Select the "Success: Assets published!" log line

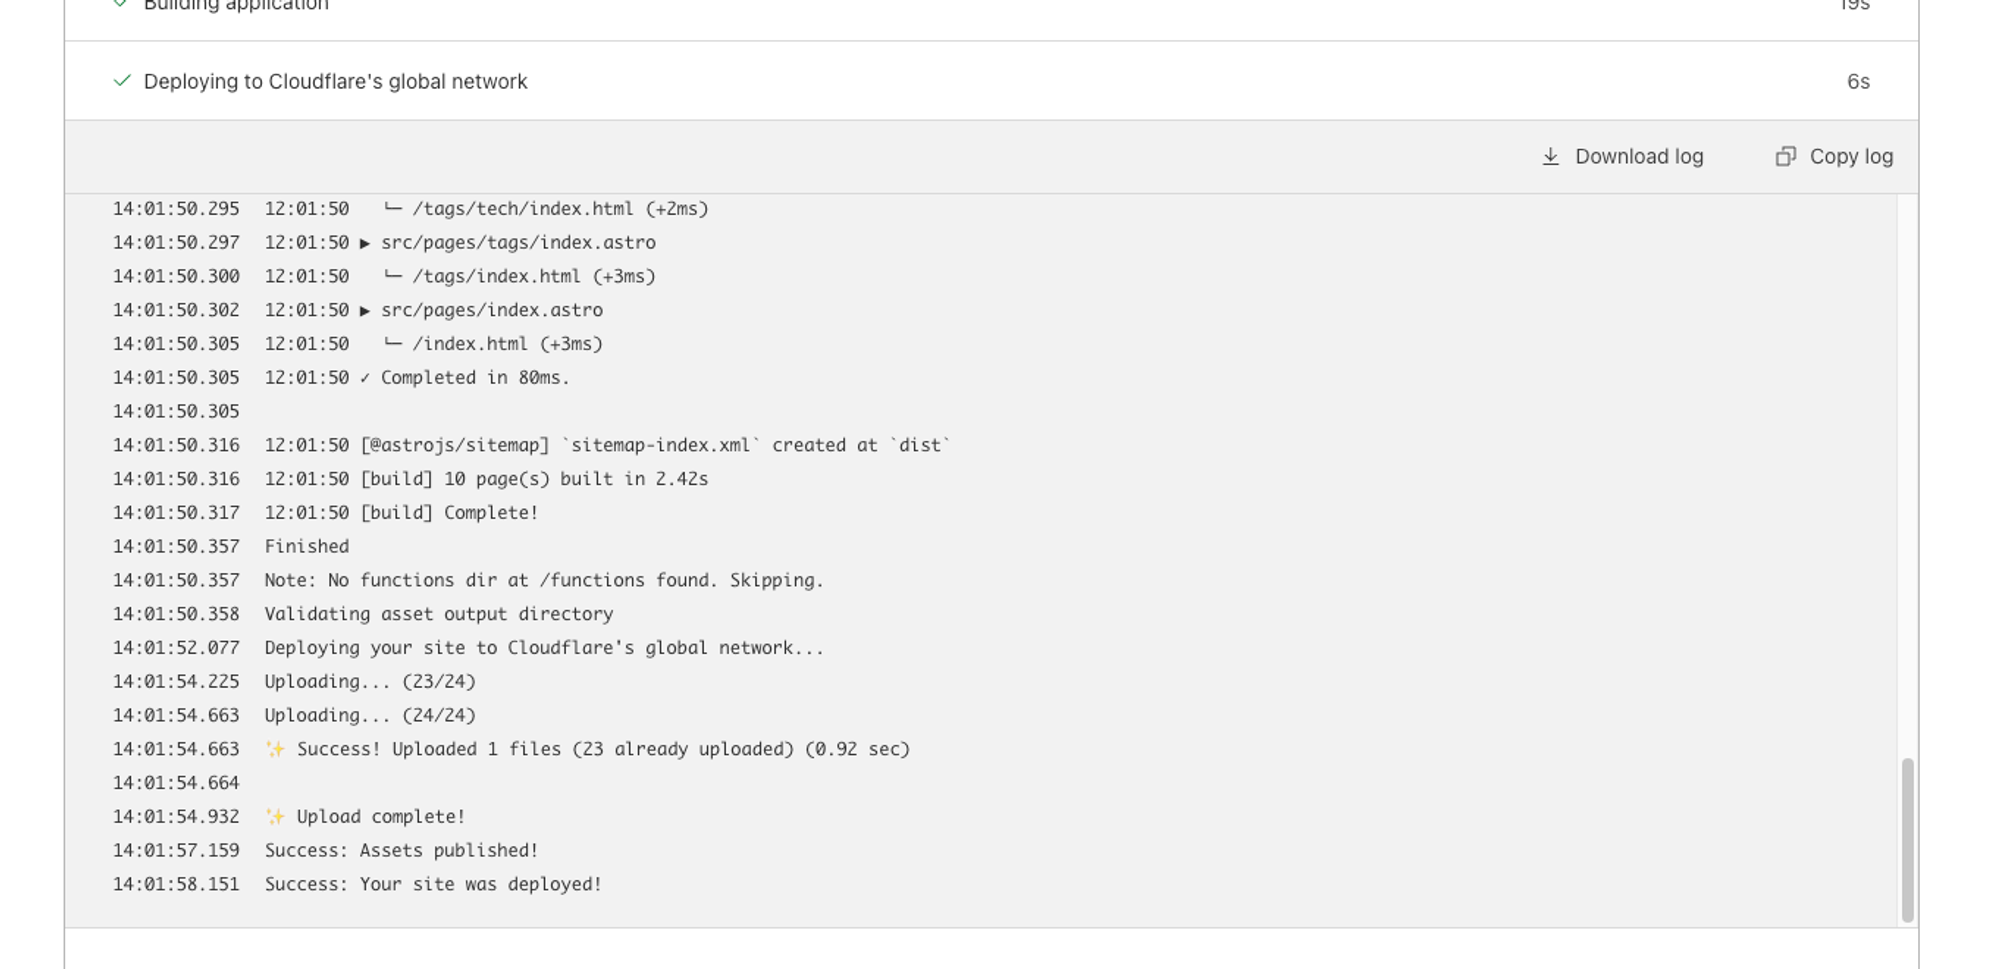pos(401,850)
